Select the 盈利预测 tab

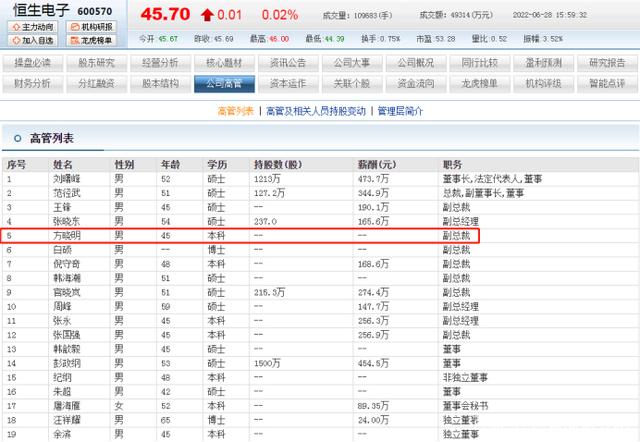544,63
